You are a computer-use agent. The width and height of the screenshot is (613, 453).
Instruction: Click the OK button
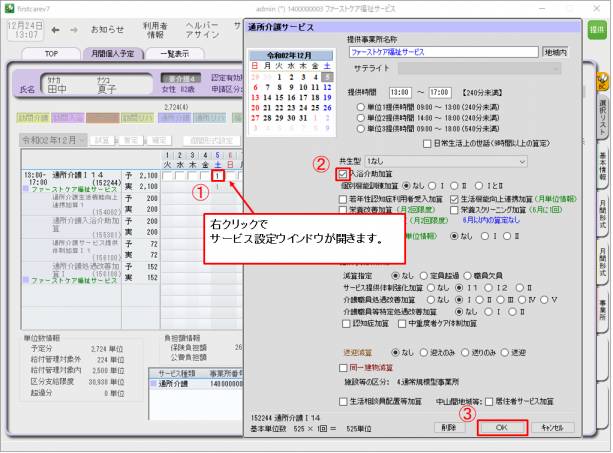pos(501,428)
